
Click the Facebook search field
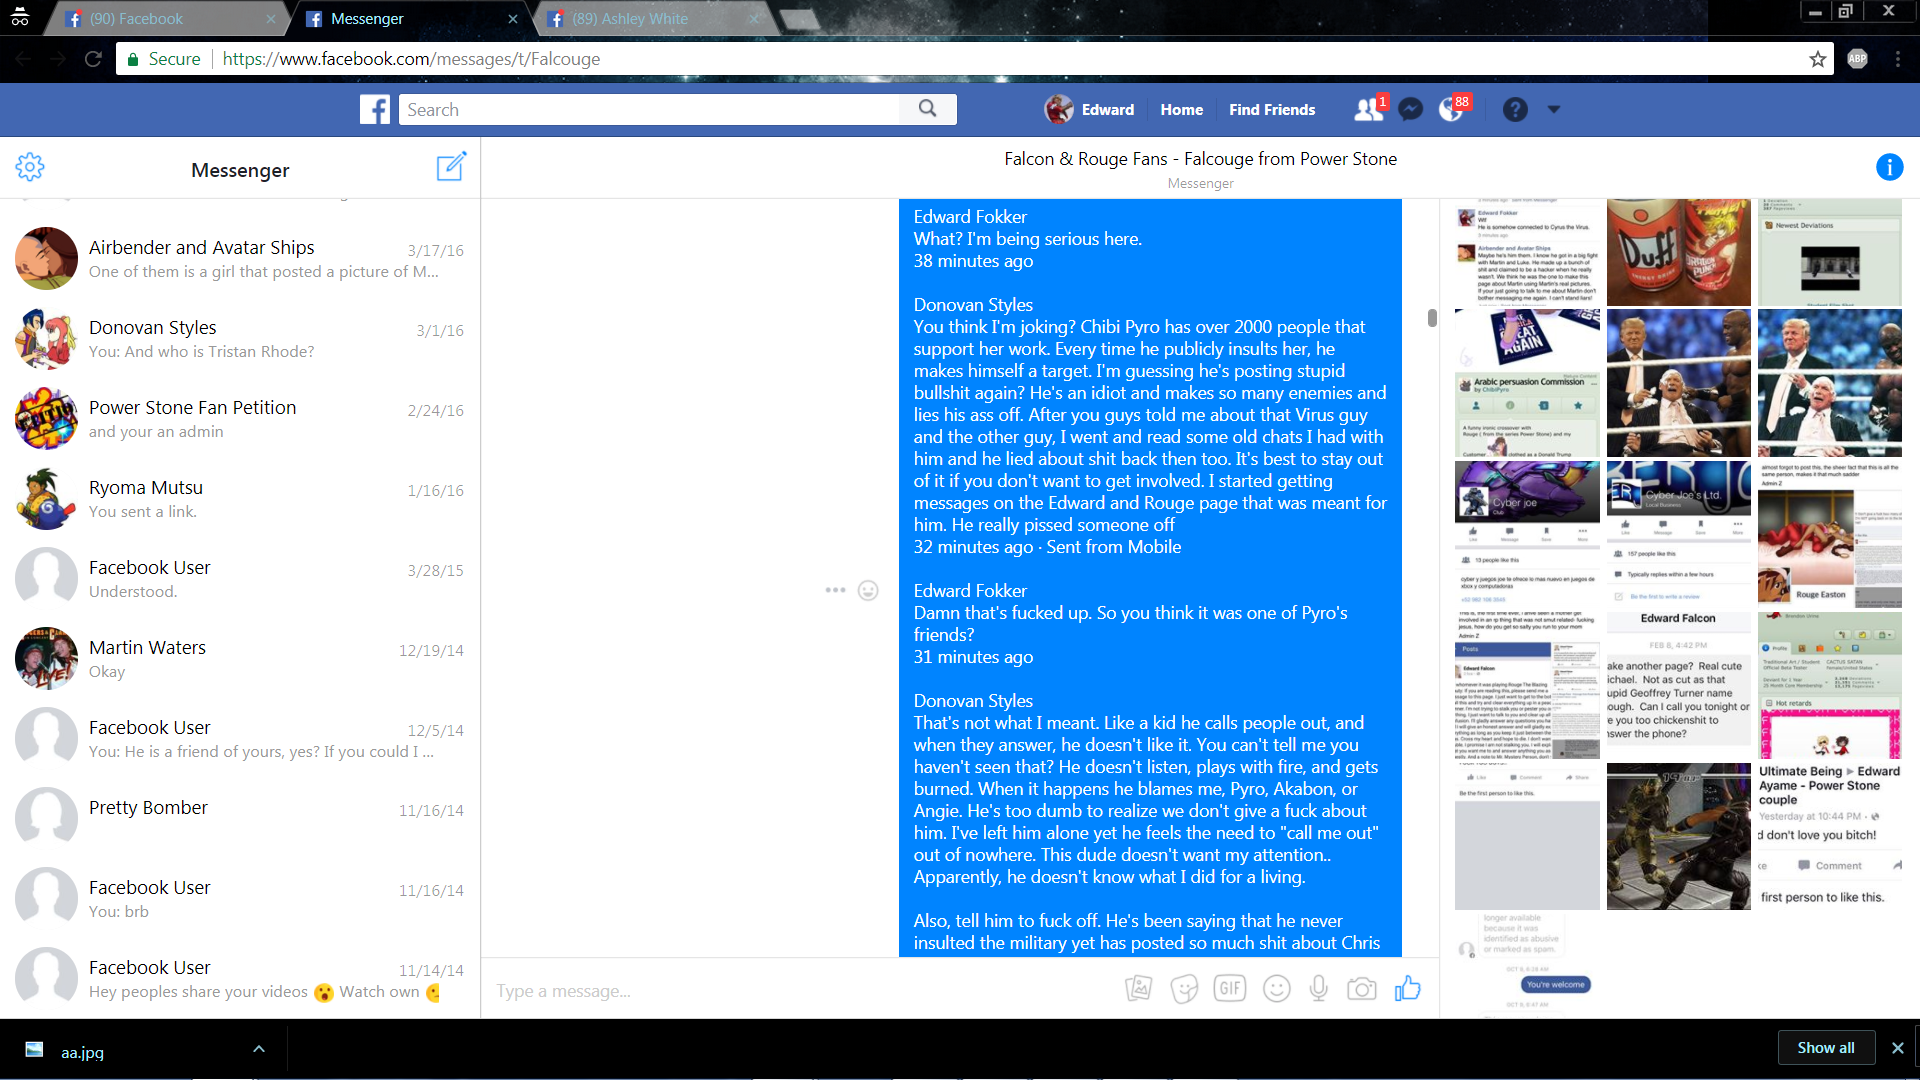(x=650, y=109)
